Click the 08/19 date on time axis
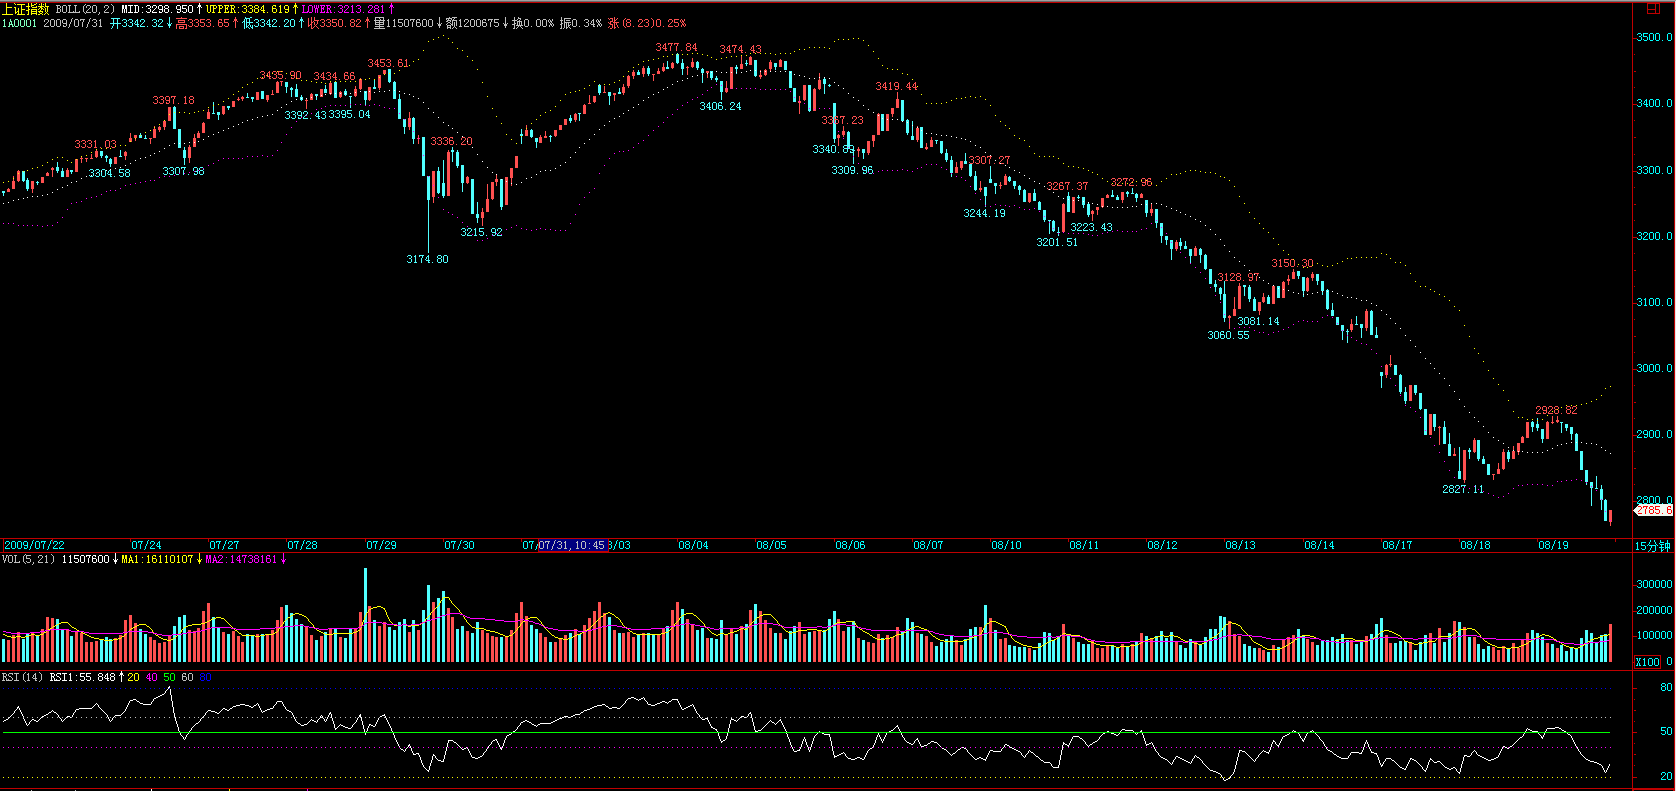Image resolution: width=1677 pixels, height=791 pixels. (1553, 545)
